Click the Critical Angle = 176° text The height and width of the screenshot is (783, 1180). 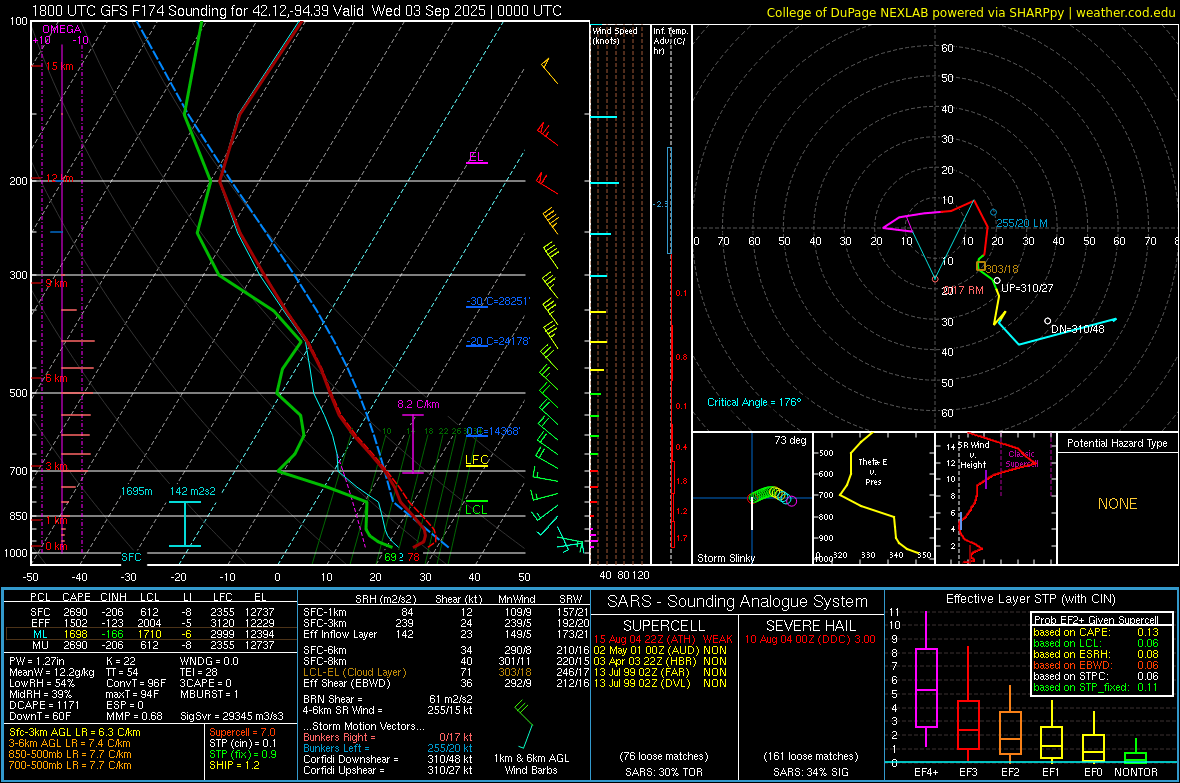754,402
